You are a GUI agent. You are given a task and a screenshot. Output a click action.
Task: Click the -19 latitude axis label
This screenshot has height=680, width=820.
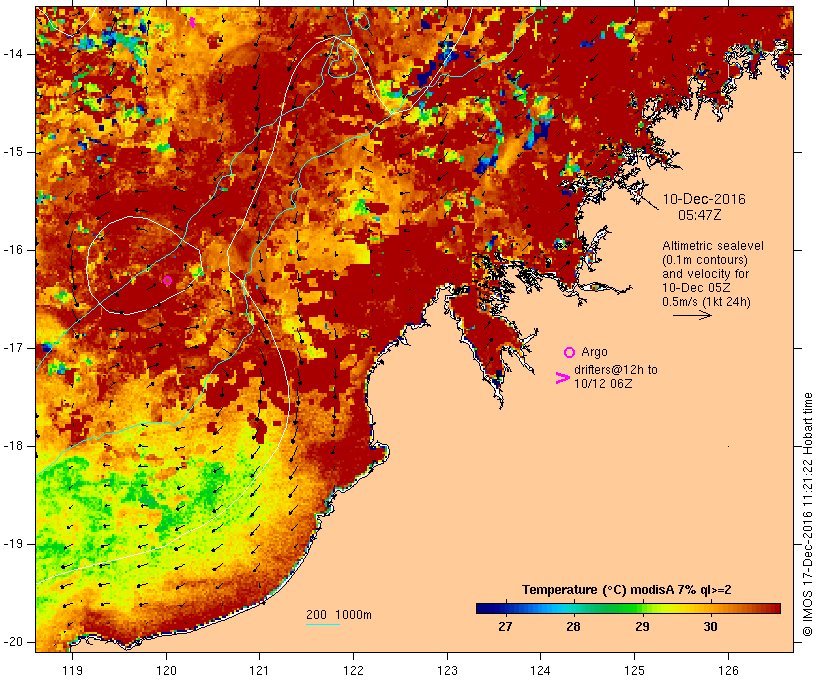click(13, 544)
